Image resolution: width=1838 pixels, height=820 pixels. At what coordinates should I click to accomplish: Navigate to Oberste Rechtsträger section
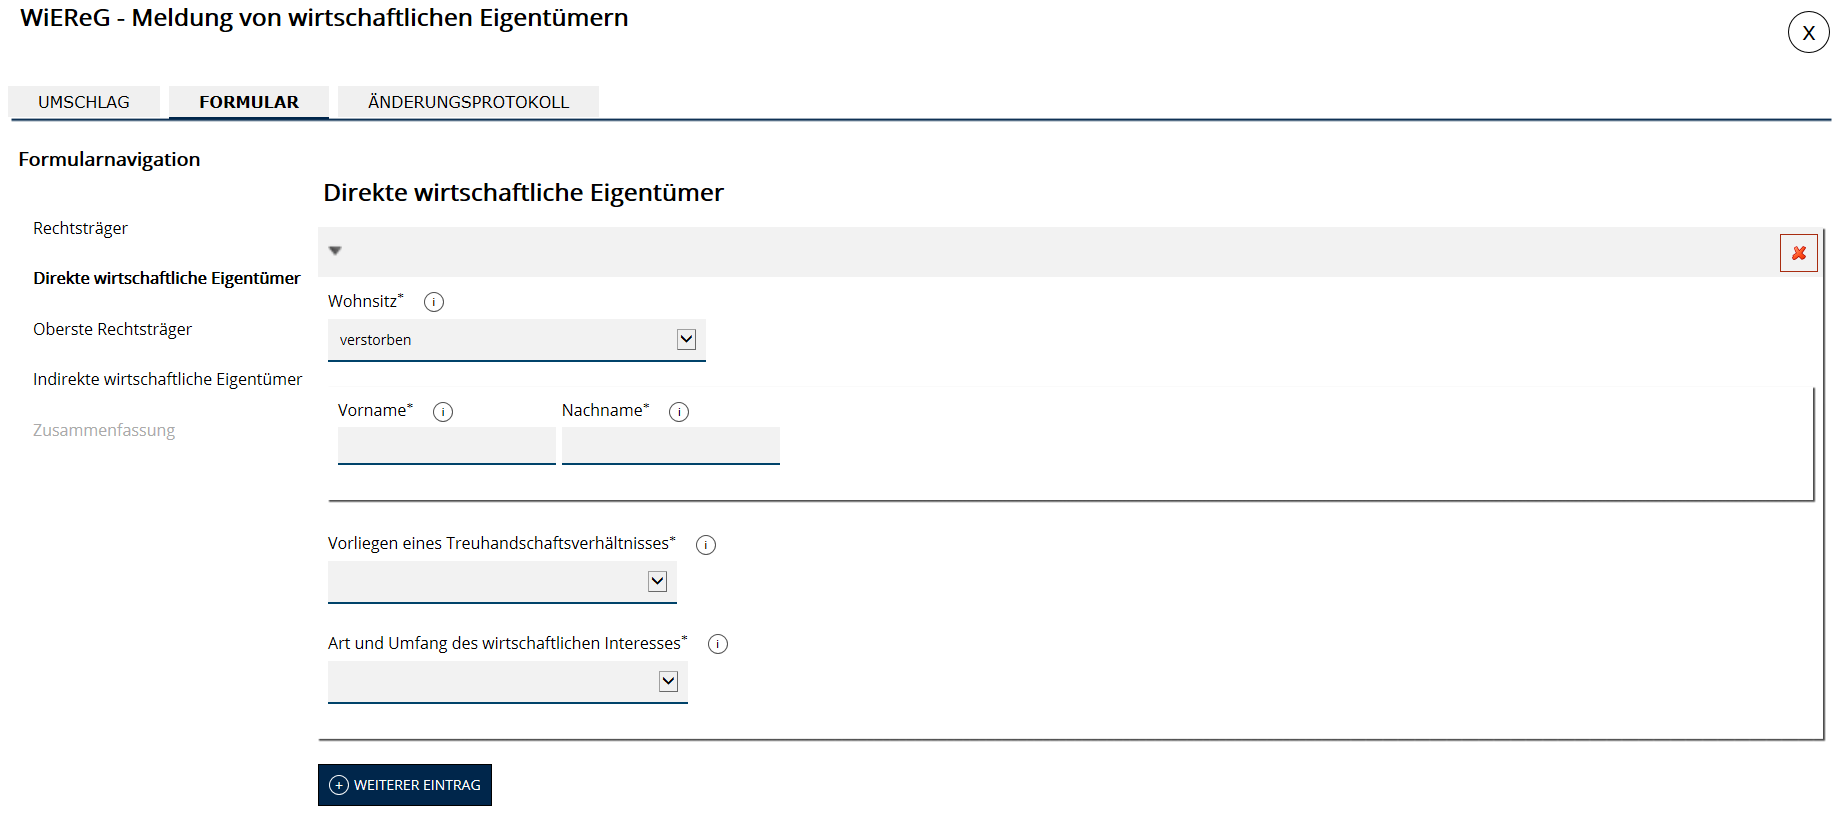(x=112, y=329)
